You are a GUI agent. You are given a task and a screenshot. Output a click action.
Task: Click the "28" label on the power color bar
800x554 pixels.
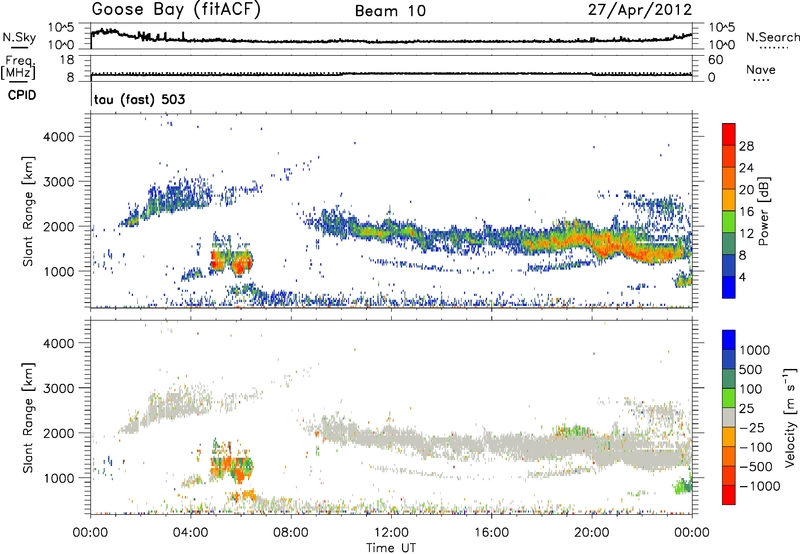point(746,146)
